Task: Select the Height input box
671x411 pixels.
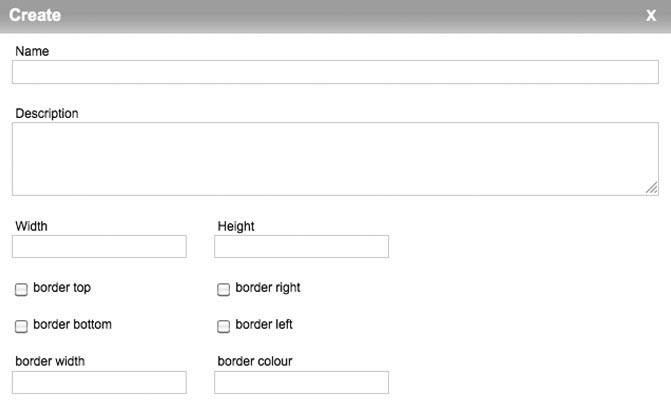Action: [x=301, y=246]
